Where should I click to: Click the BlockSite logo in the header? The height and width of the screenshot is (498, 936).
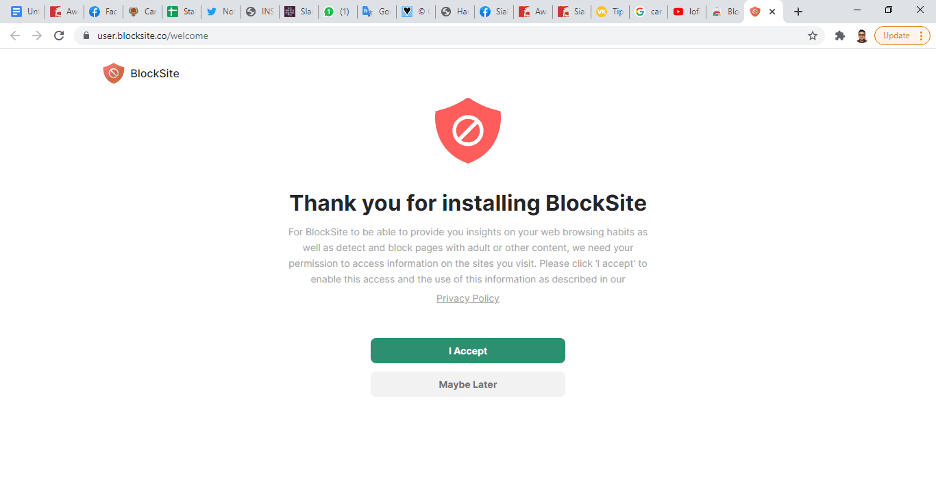click(x=141, y=73)
